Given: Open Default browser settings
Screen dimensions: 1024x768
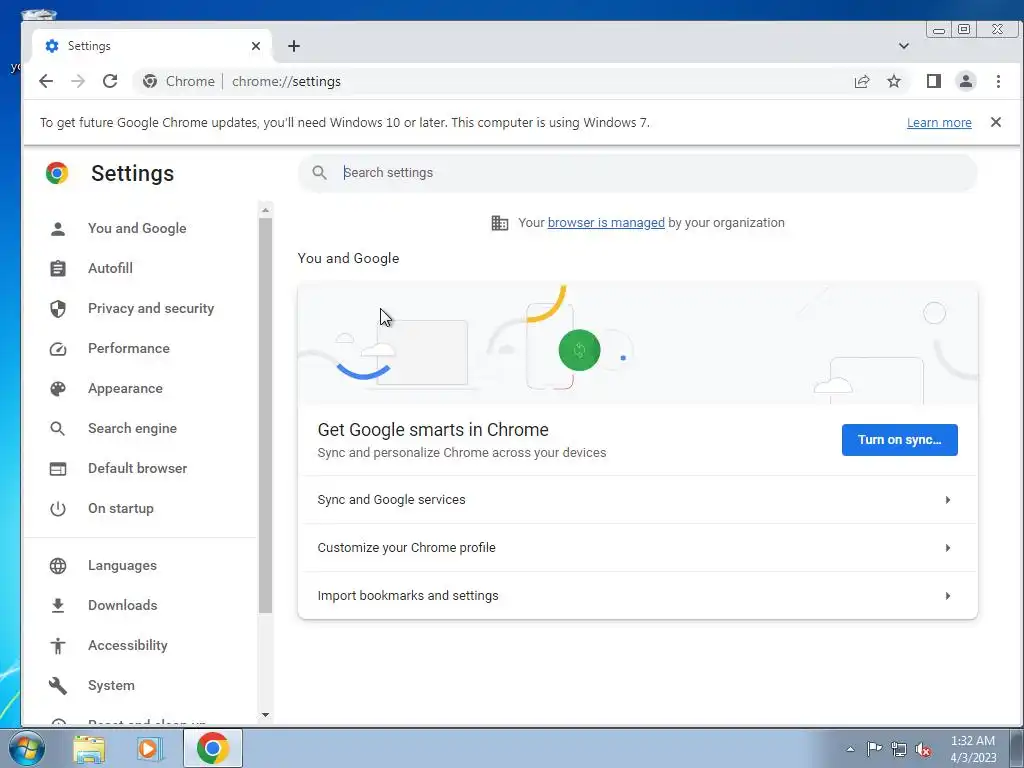Looking at the screenshot, I should click(138, 468).
